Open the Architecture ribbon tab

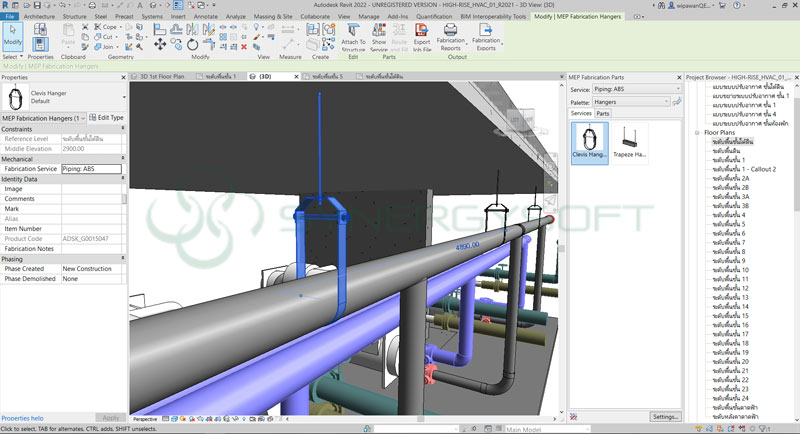coord(39,17)
